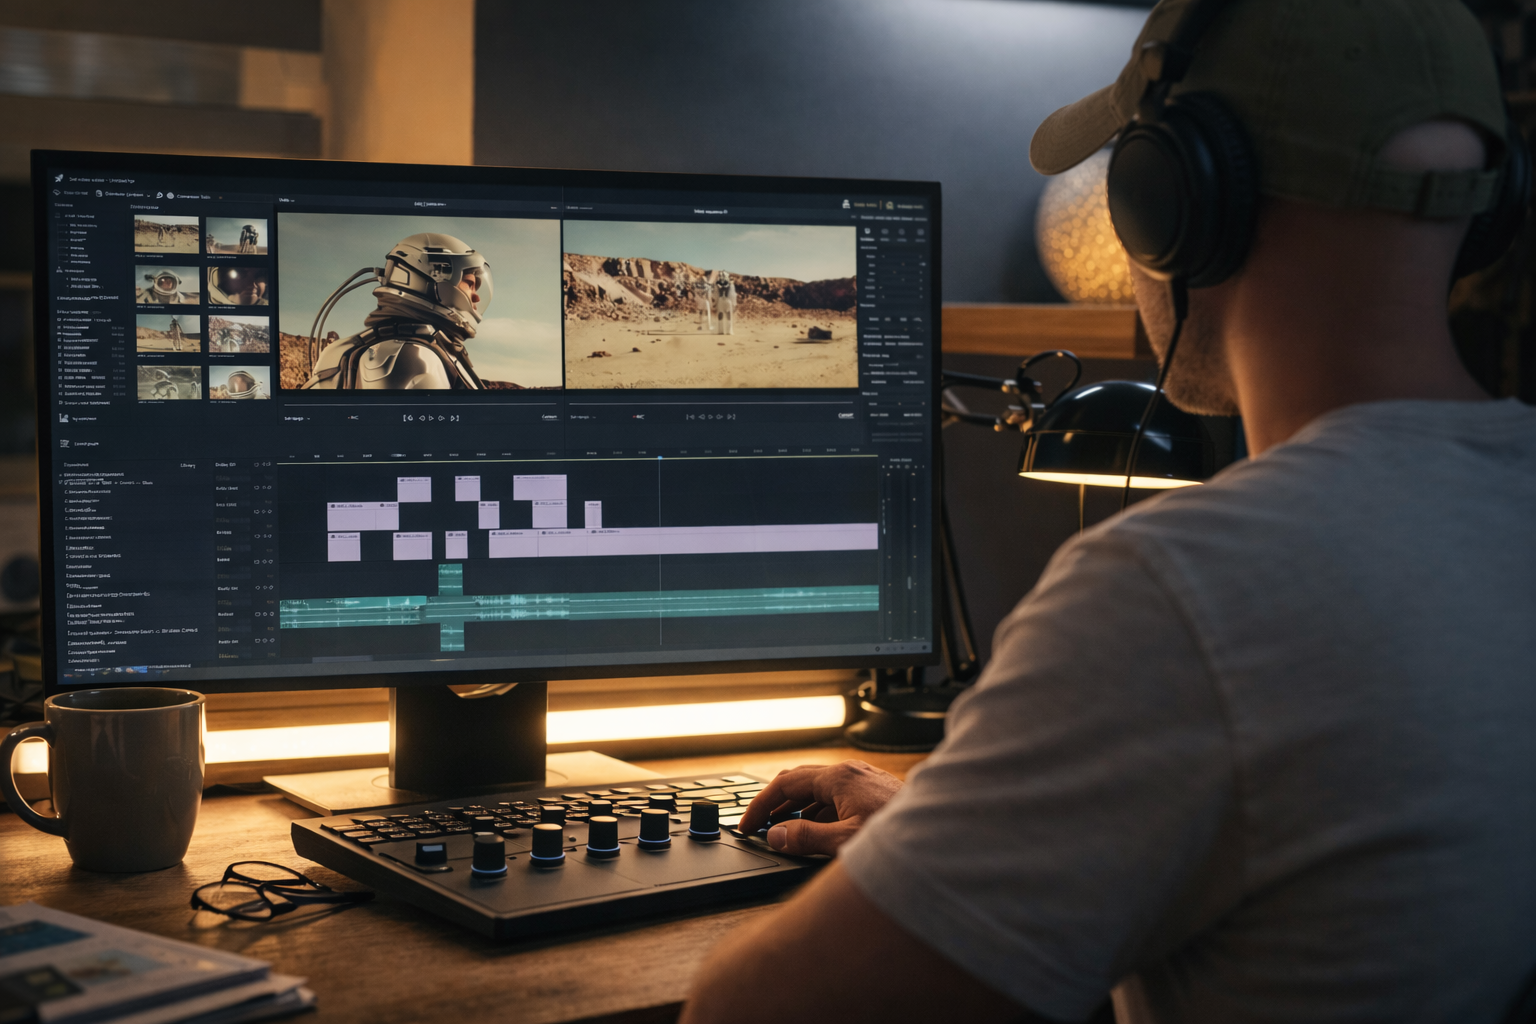Image resolution: width=1536 pixels, height=1024 pixels.
Task: Select the first inspector tab icon
Action: tap(867, 231)
